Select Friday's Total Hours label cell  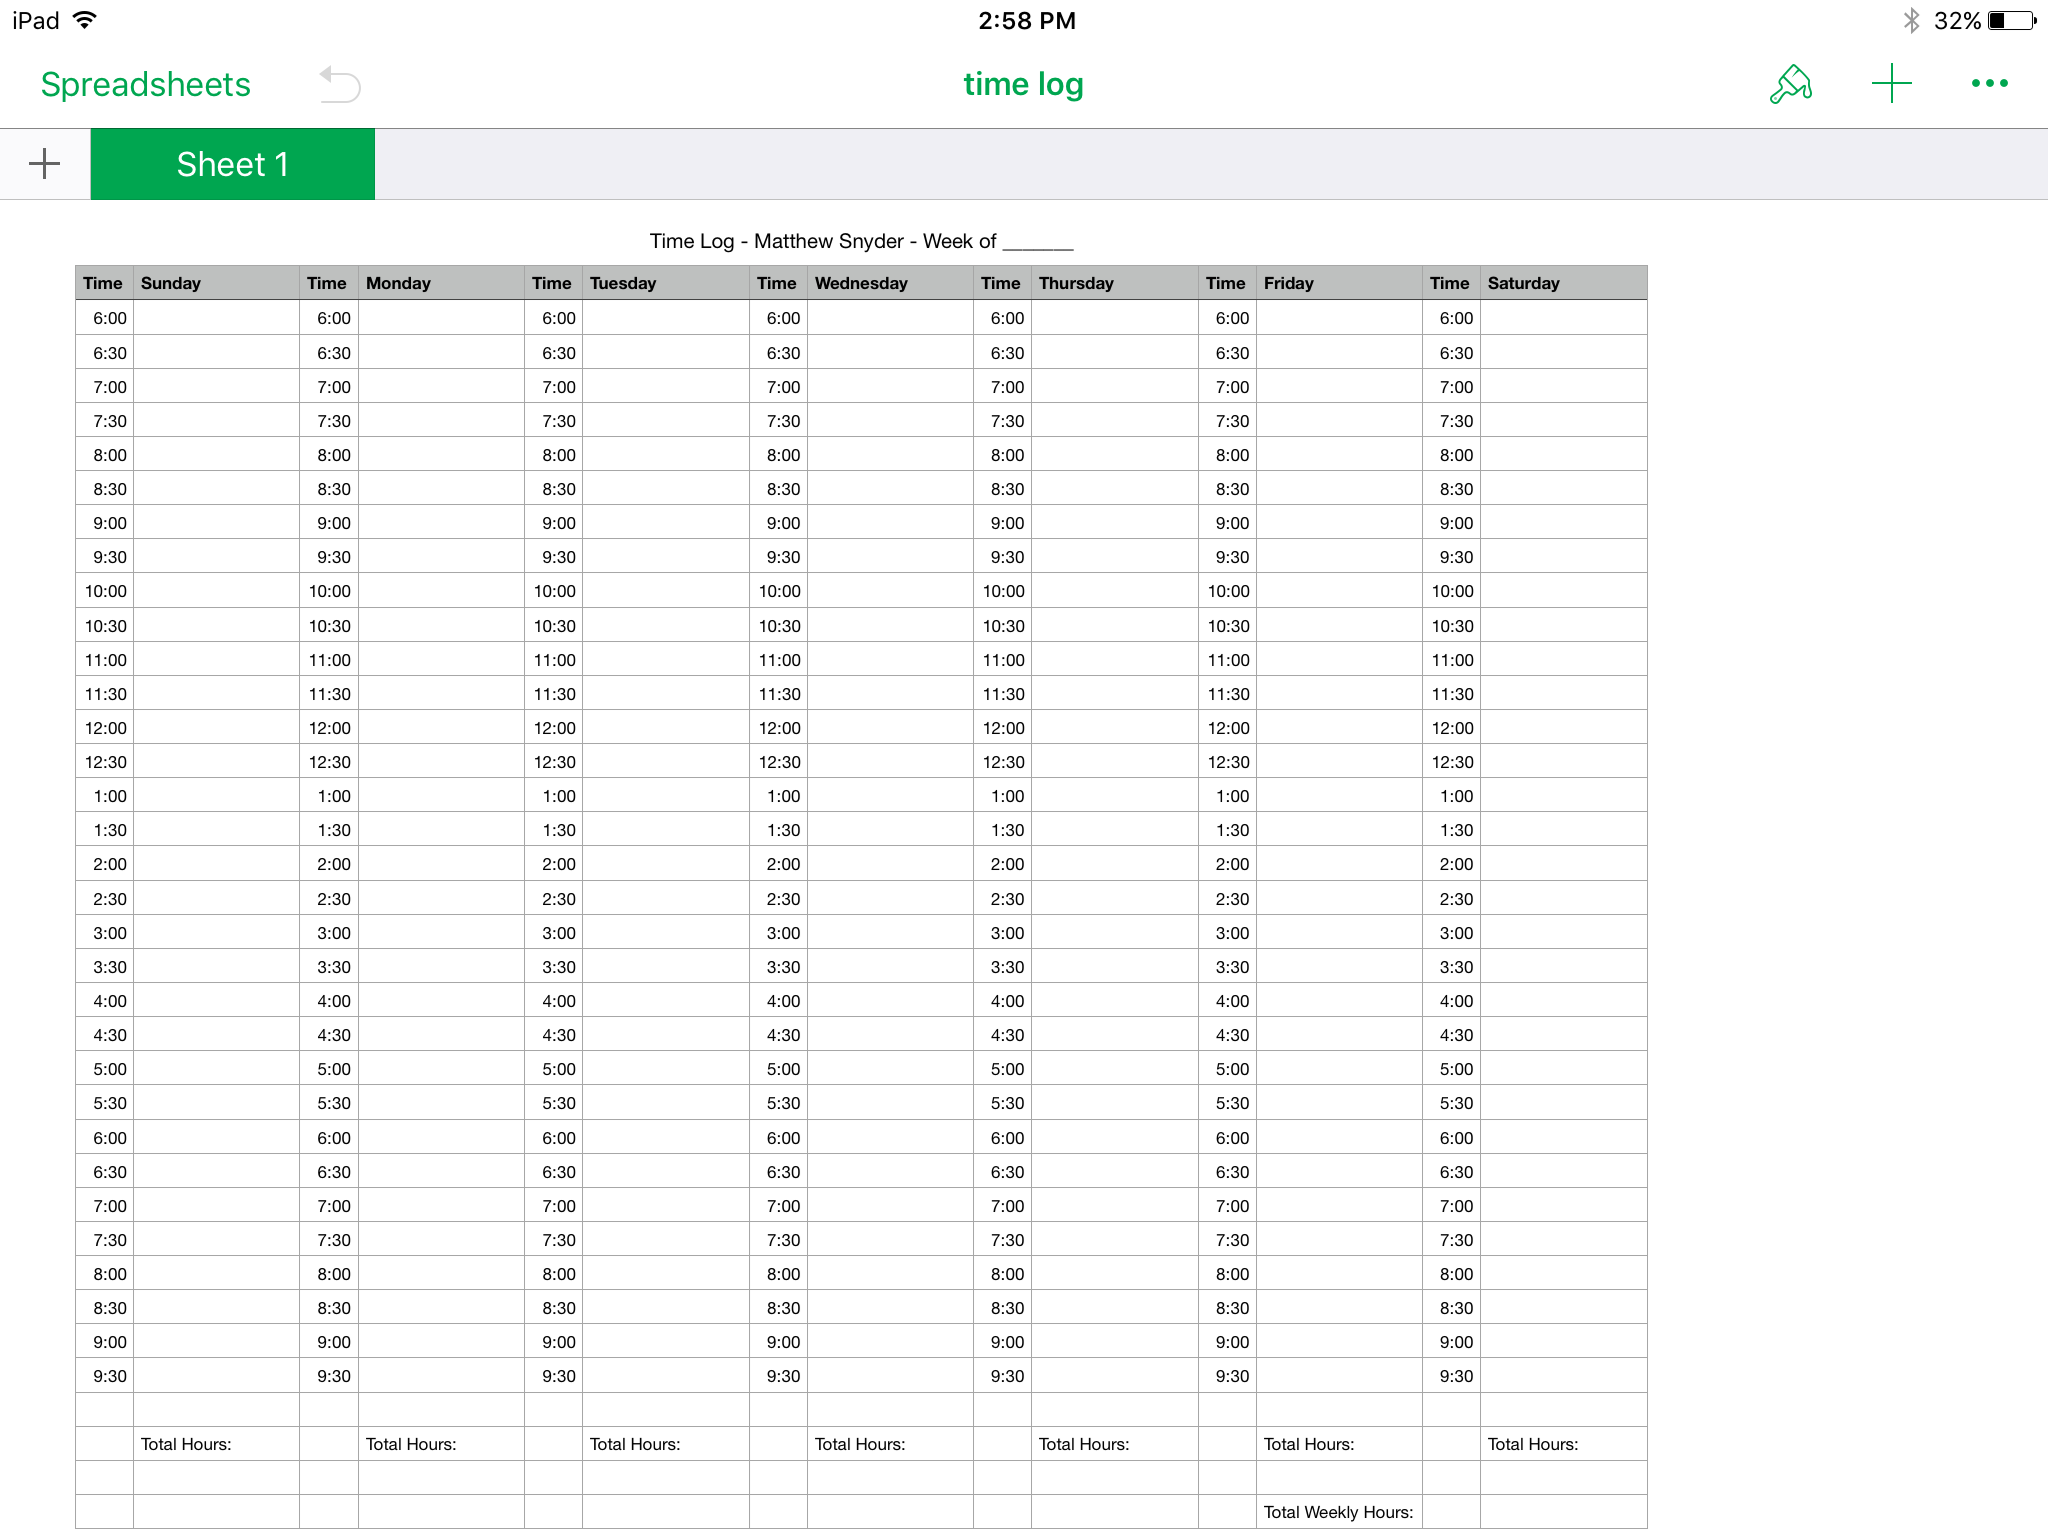point(1340,1444)
